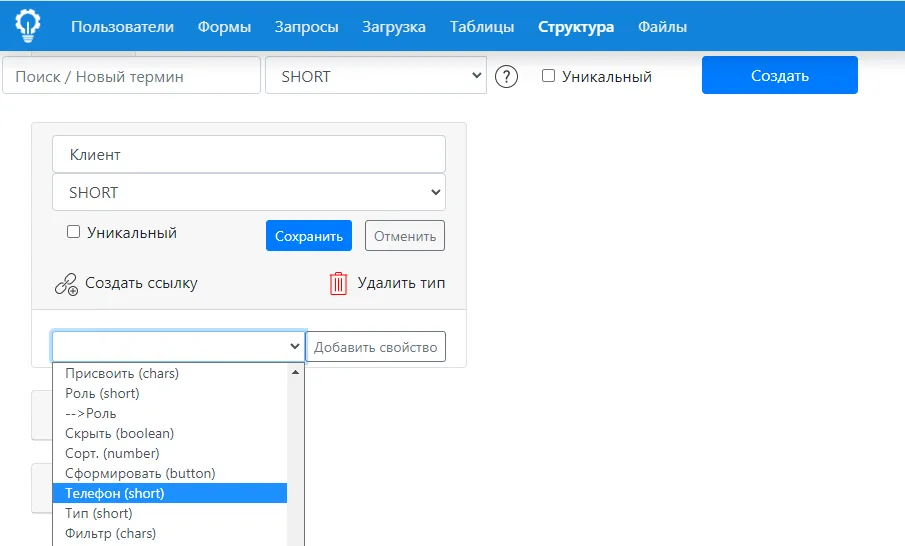Choose Присвоить (chars) option
Viewport: 905px width, 546px height.
point(170,373)
